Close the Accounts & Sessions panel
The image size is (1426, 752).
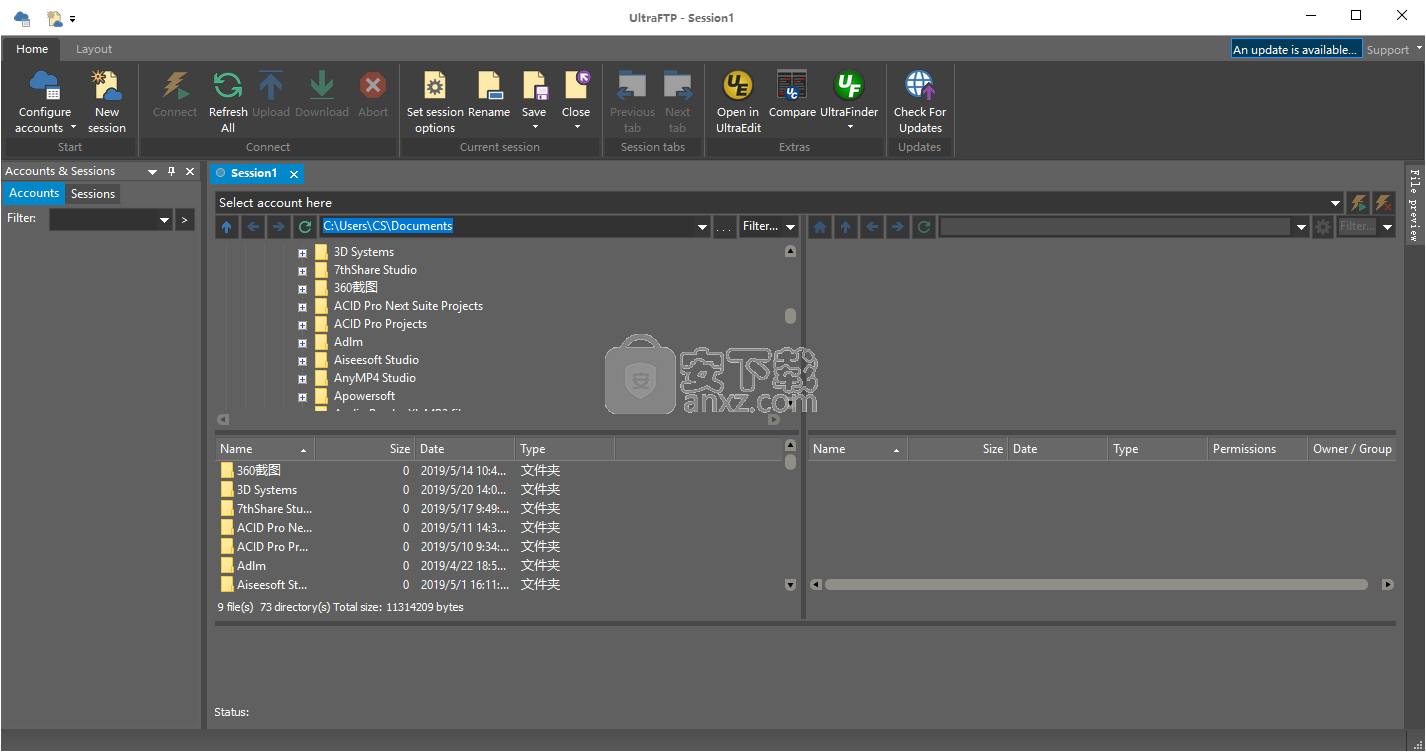[x=190, y=172]
